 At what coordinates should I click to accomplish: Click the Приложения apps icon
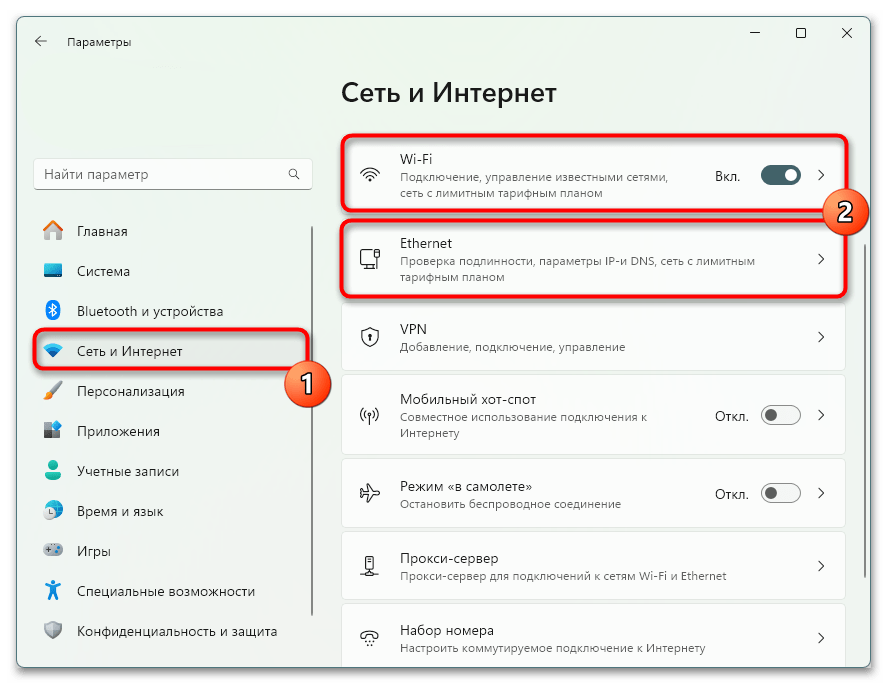click(x=53, y=430)
